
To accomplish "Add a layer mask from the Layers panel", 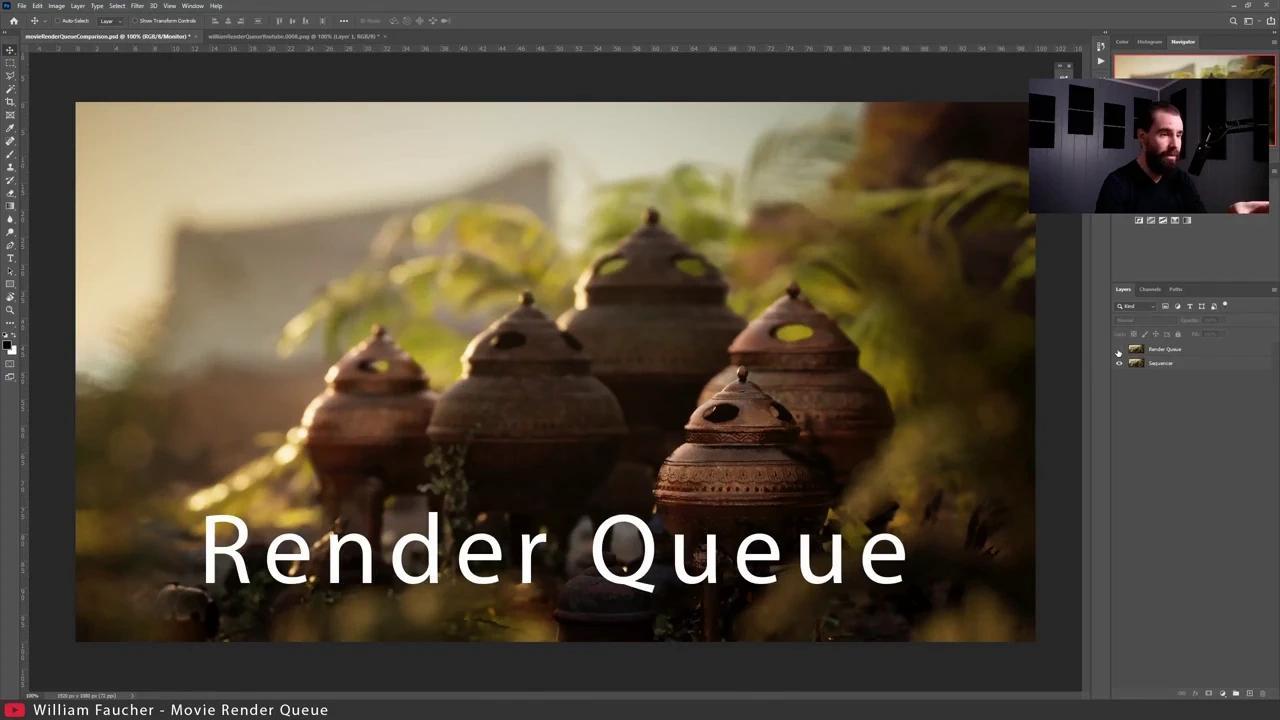I will (x=1208, y=693).
